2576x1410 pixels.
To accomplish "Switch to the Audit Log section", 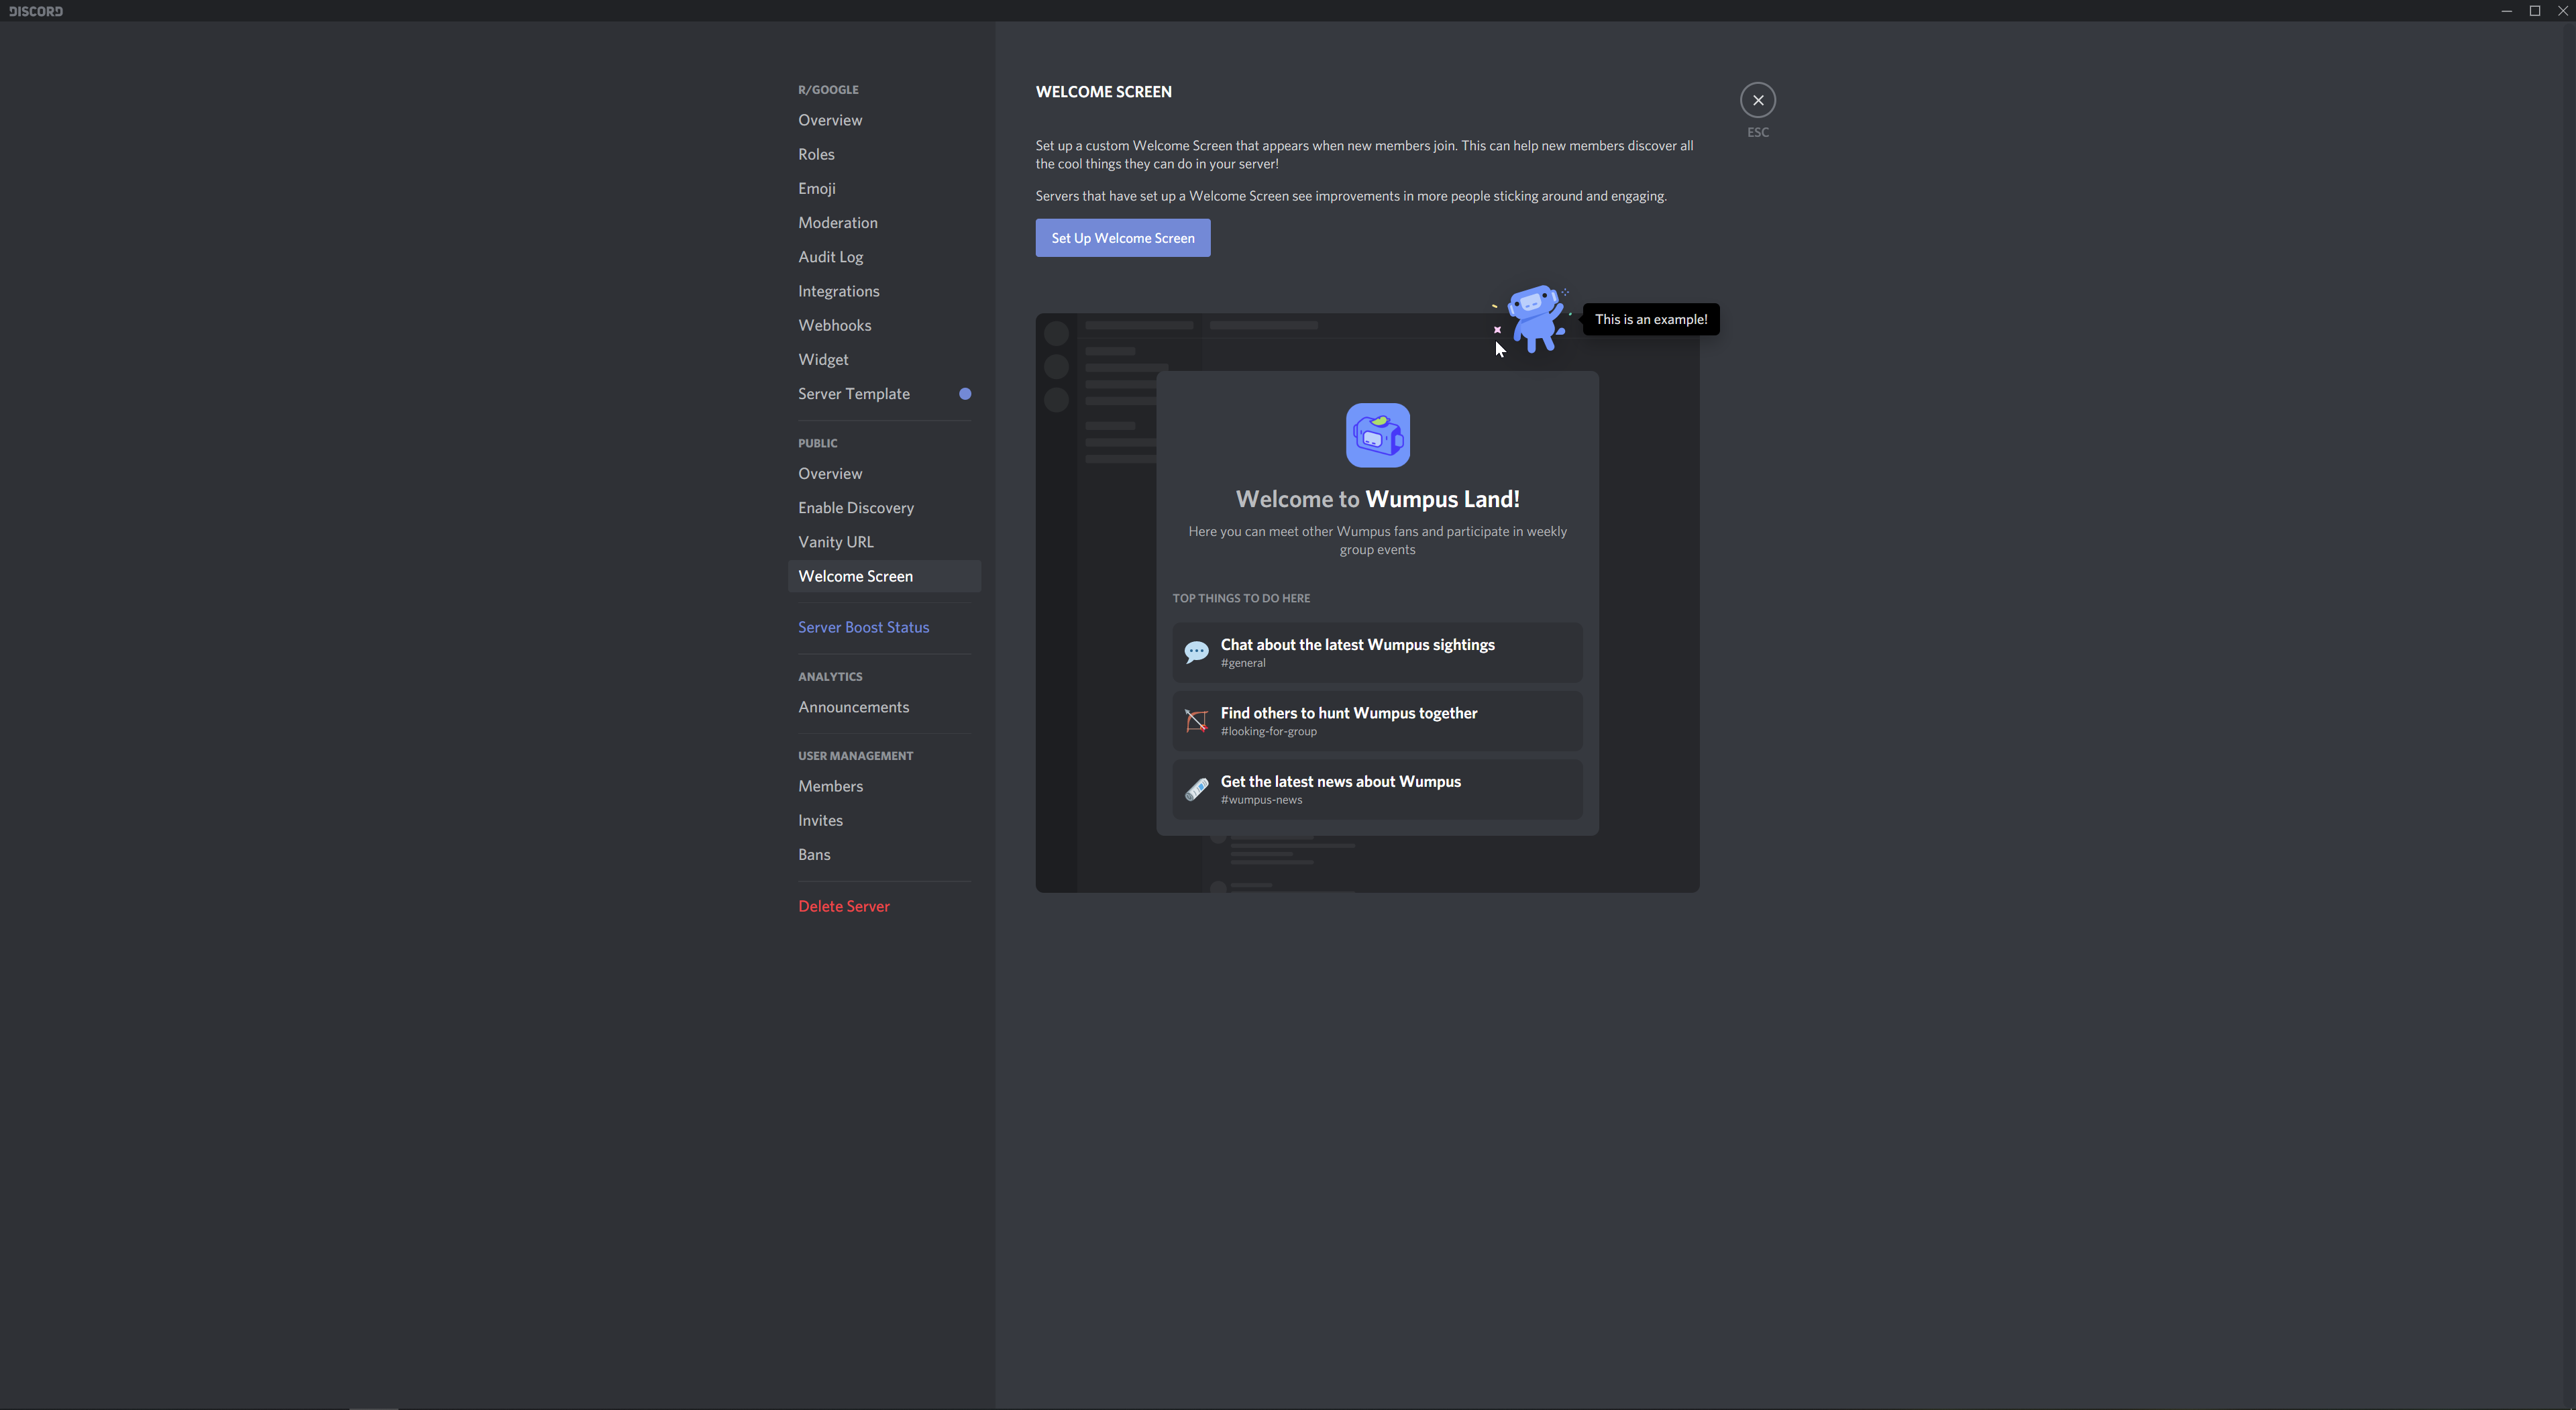I will [830, 257].
